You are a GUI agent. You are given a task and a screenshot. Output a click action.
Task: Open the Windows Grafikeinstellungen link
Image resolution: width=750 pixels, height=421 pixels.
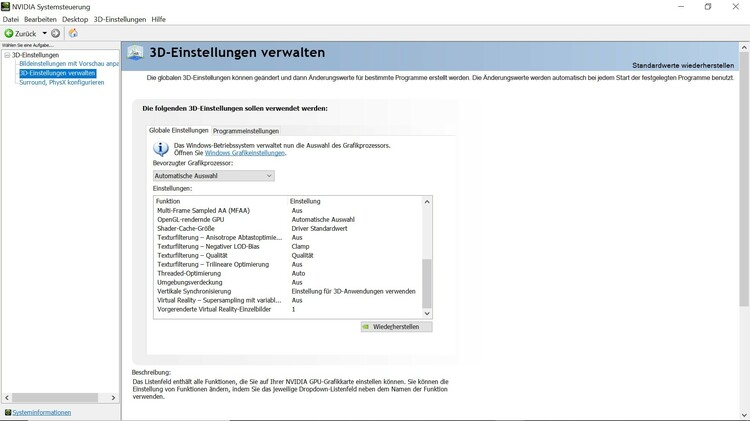coord(245,153)
